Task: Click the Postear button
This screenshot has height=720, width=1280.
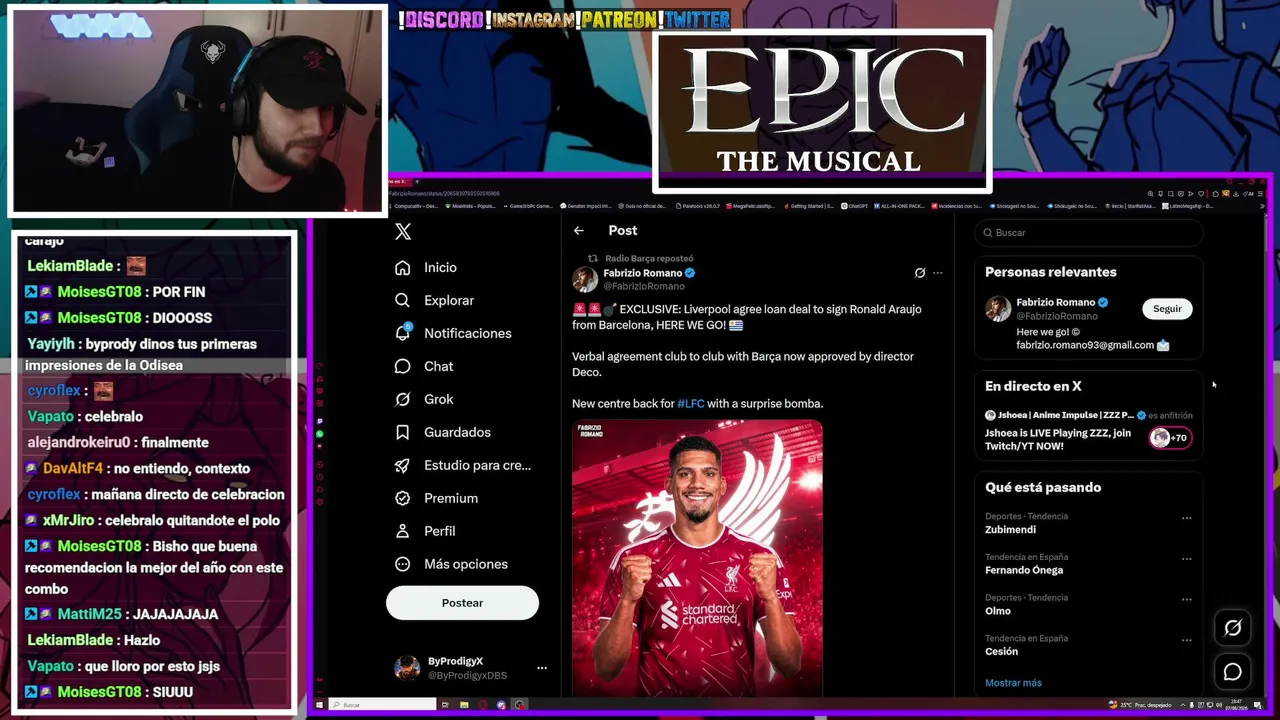Action: point(462,603)
